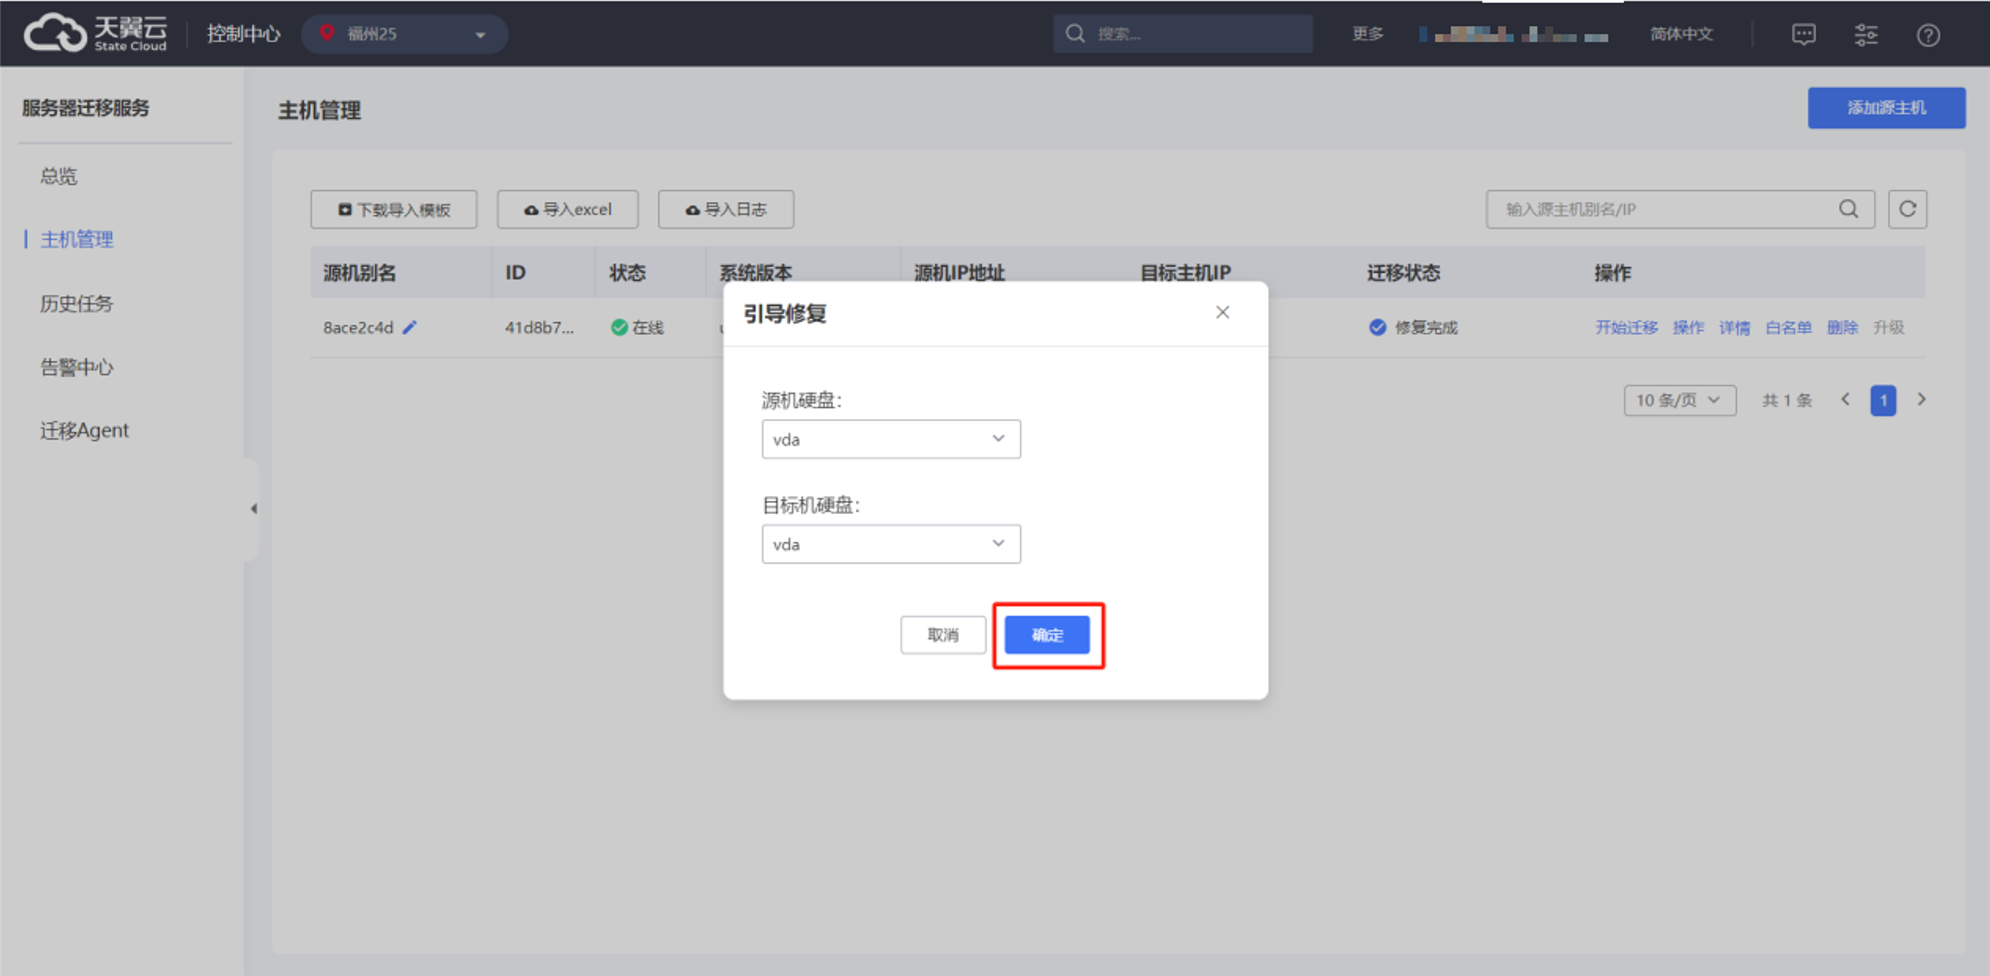This screenshot has height=976, width=1990.
Task: Click 详情 link in row
Action: pos(1734,327)
